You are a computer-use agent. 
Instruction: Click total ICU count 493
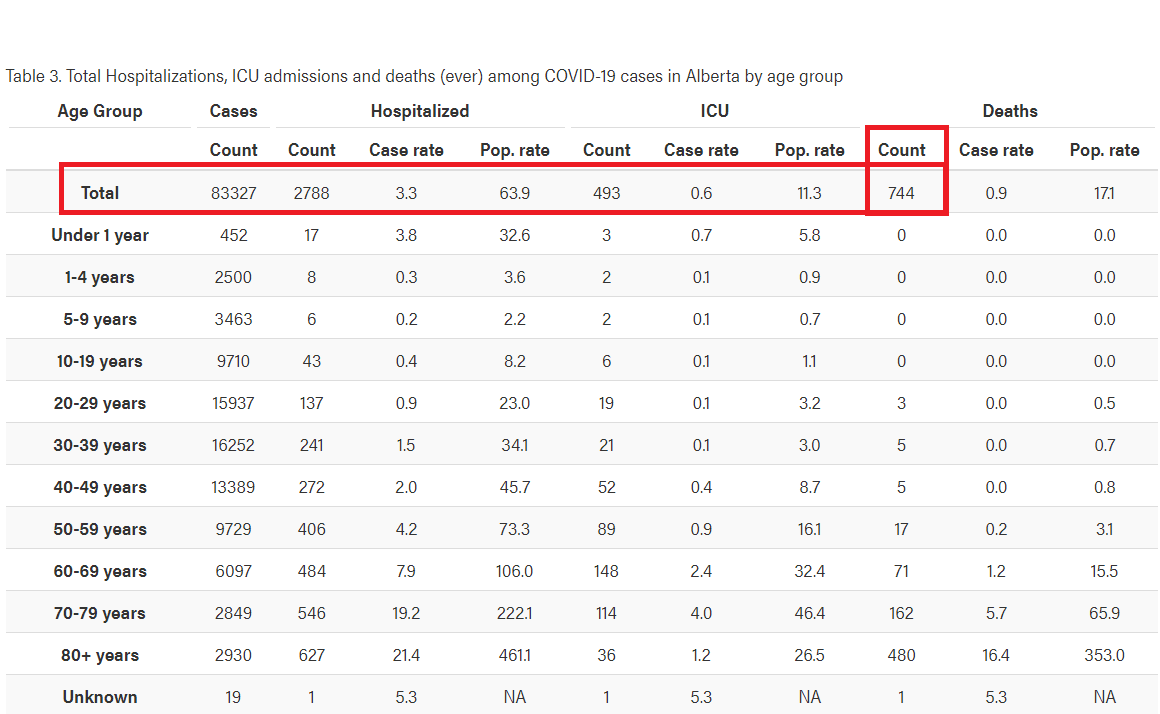[x=607, y=193]
